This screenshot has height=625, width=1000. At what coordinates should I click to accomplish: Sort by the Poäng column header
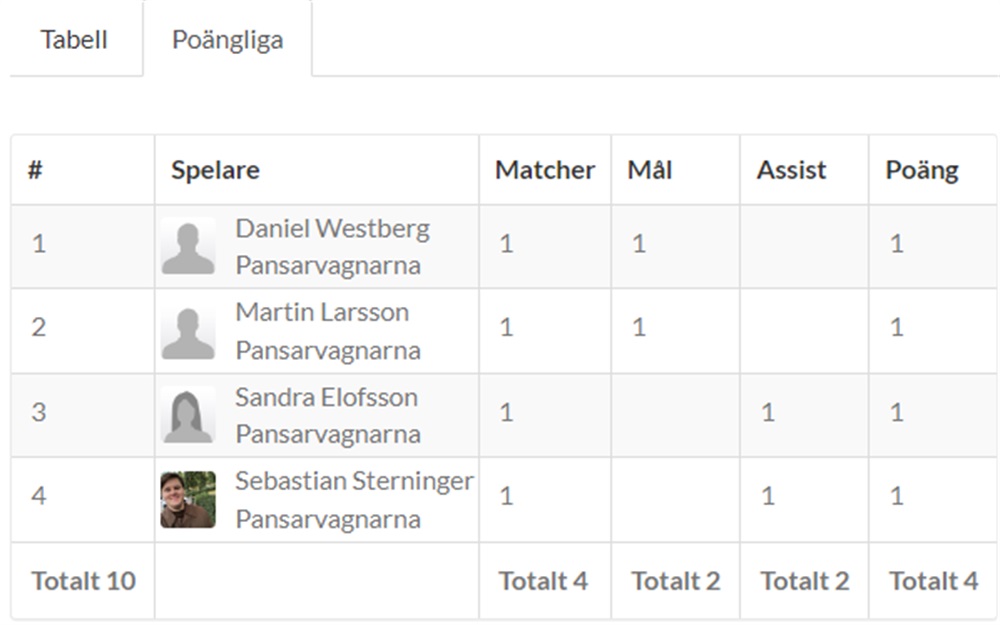coord(922,170)
